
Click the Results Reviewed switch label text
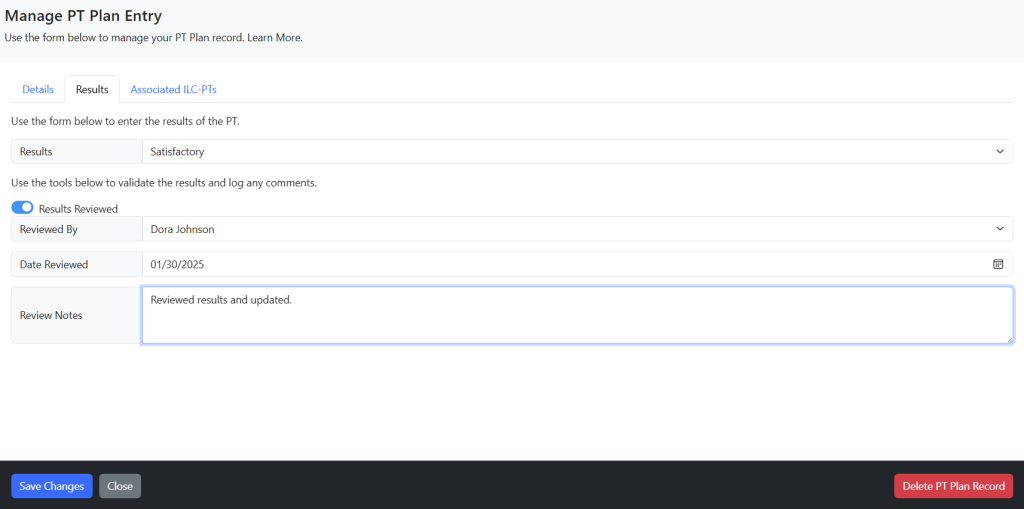coord(78,209)
